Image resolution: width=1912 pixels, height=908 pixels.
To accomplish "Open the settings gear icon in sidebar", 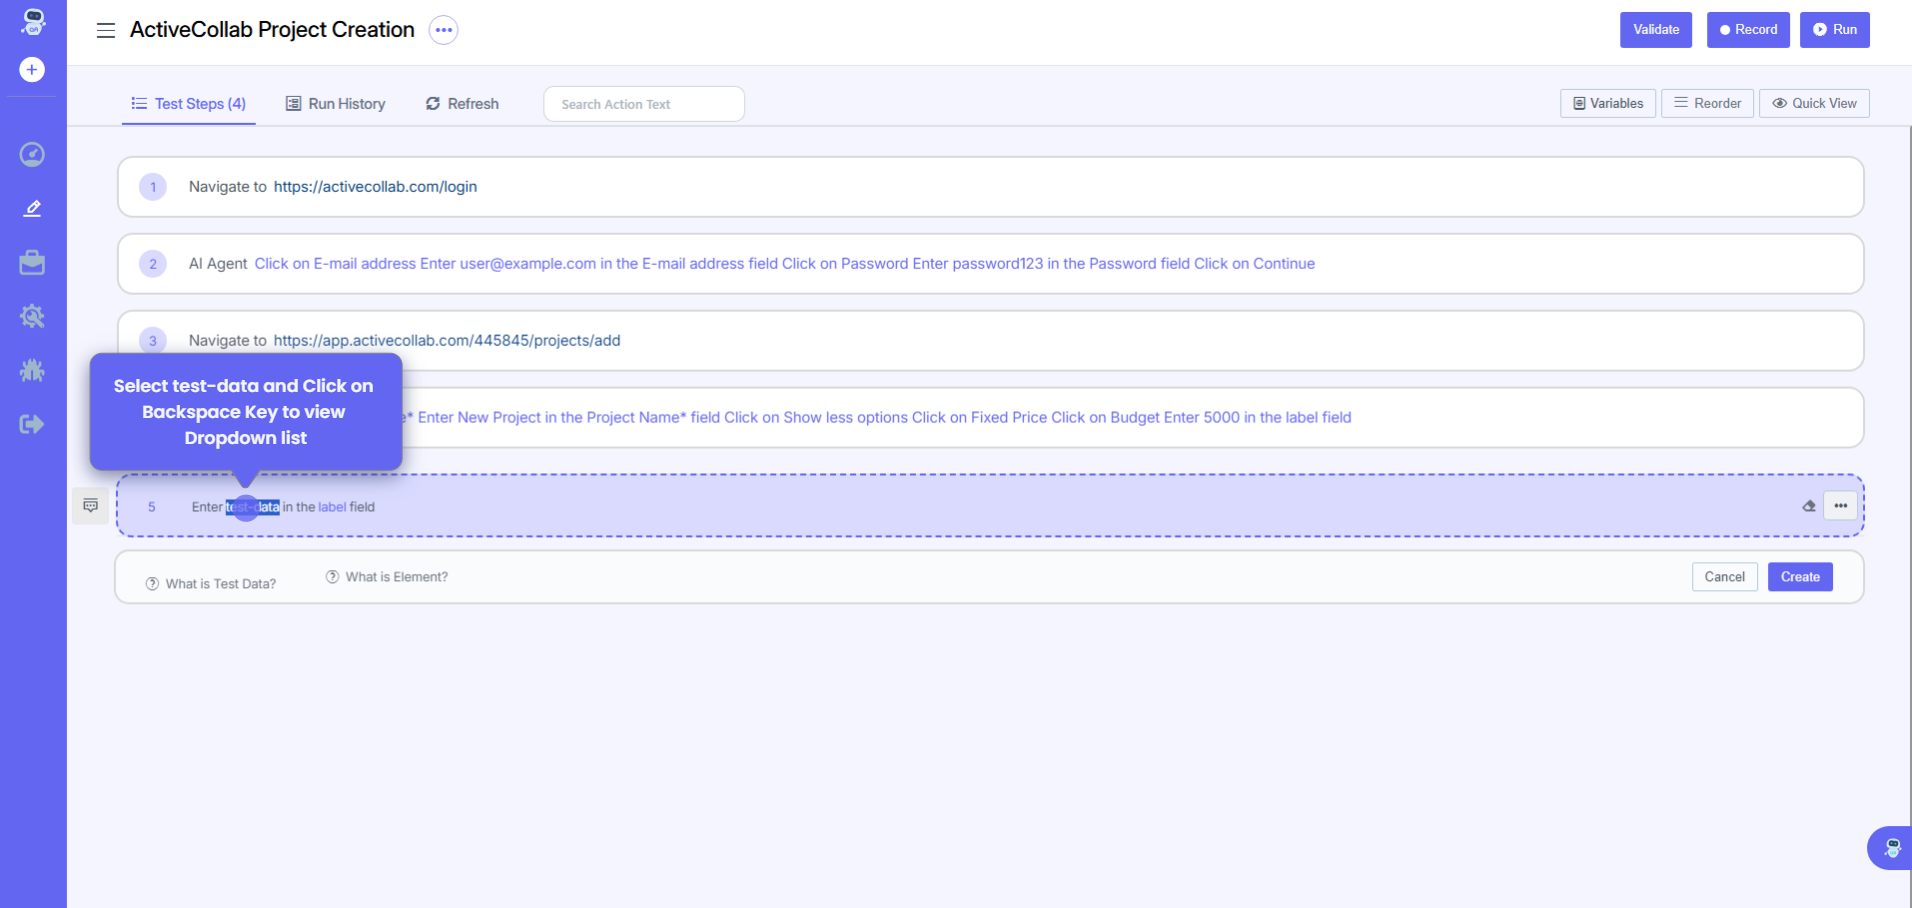I will (32, 317).
